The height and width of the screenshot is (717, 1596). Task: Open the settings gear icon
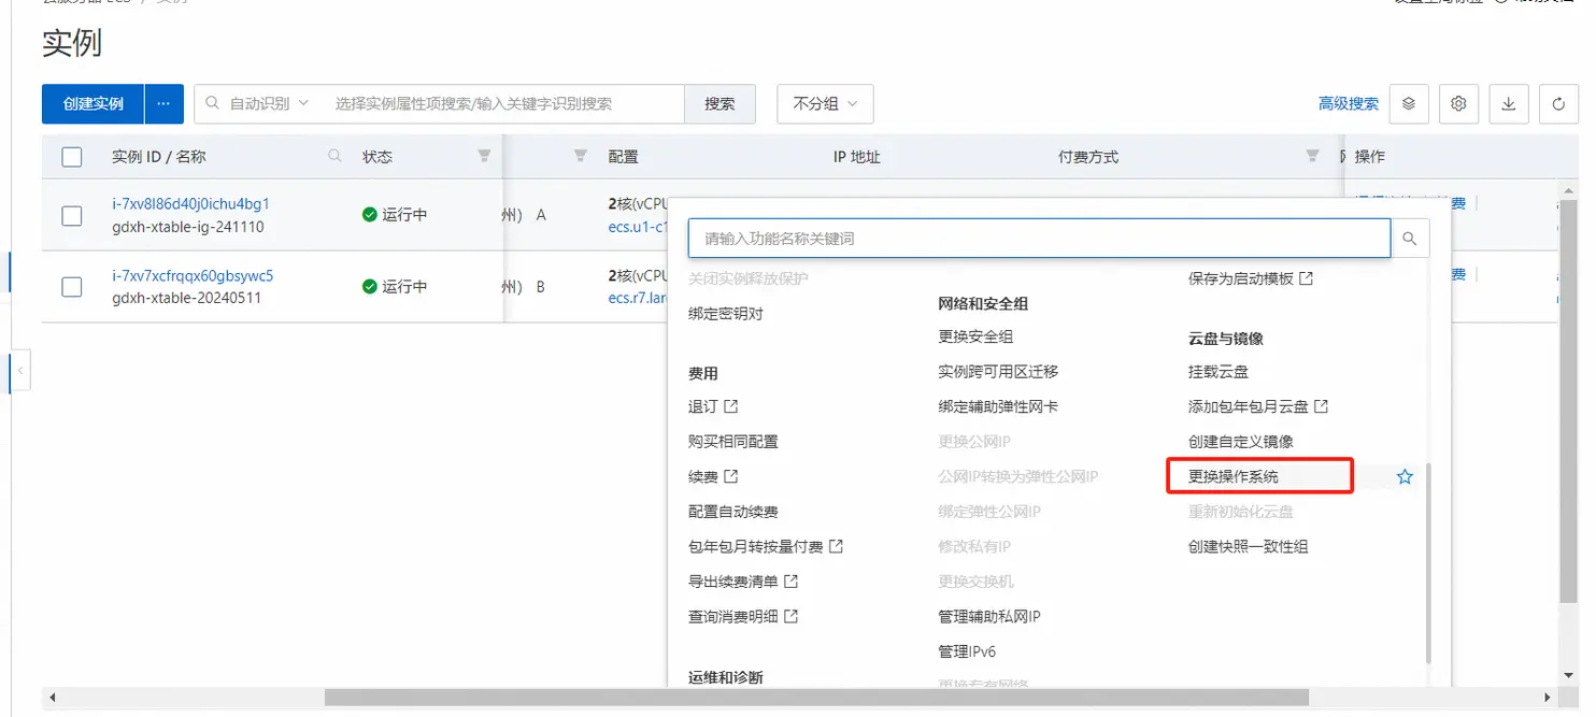(x=1458, y=104)
